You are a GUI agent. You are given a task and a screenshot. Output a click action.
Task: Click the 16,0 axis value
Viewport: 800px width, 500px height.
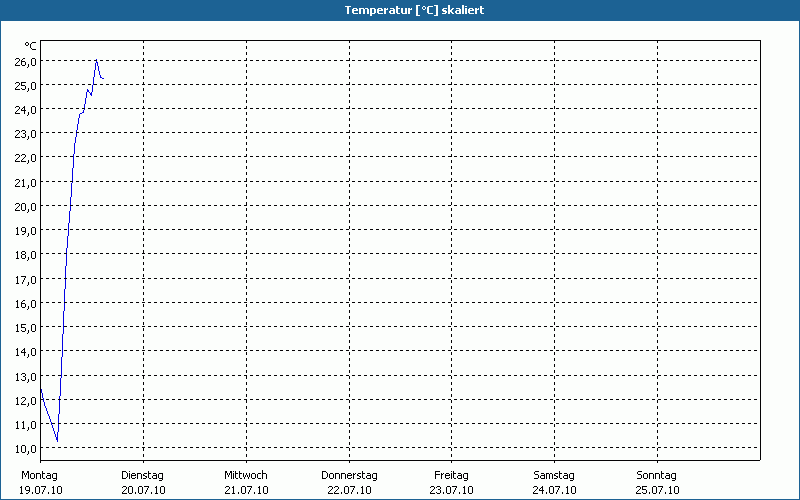(x=26, y=304)
